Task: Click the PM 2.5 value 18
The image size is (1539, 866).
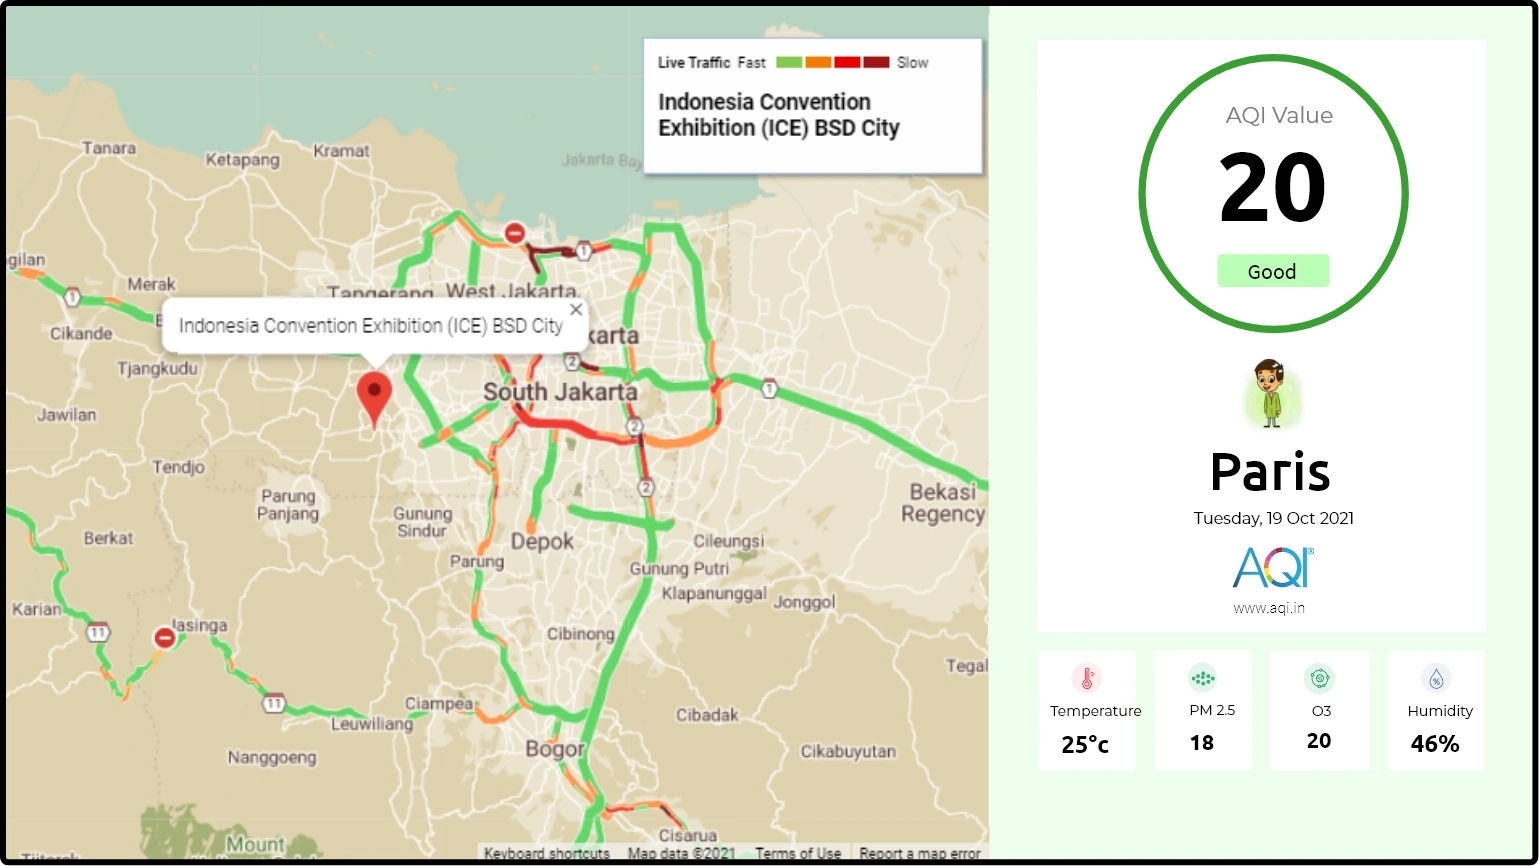Action: pos(1202,743)
